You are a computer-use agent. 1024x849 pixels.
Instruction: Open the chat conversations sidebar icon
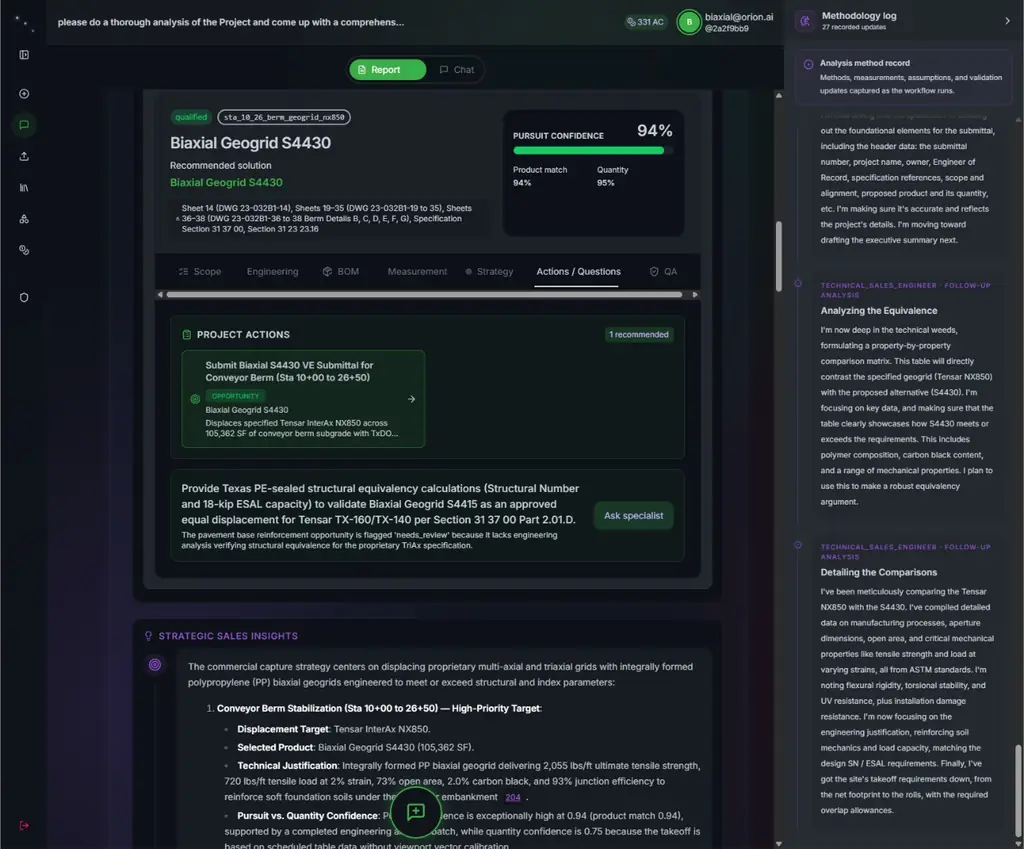click(x=24, y=125)
